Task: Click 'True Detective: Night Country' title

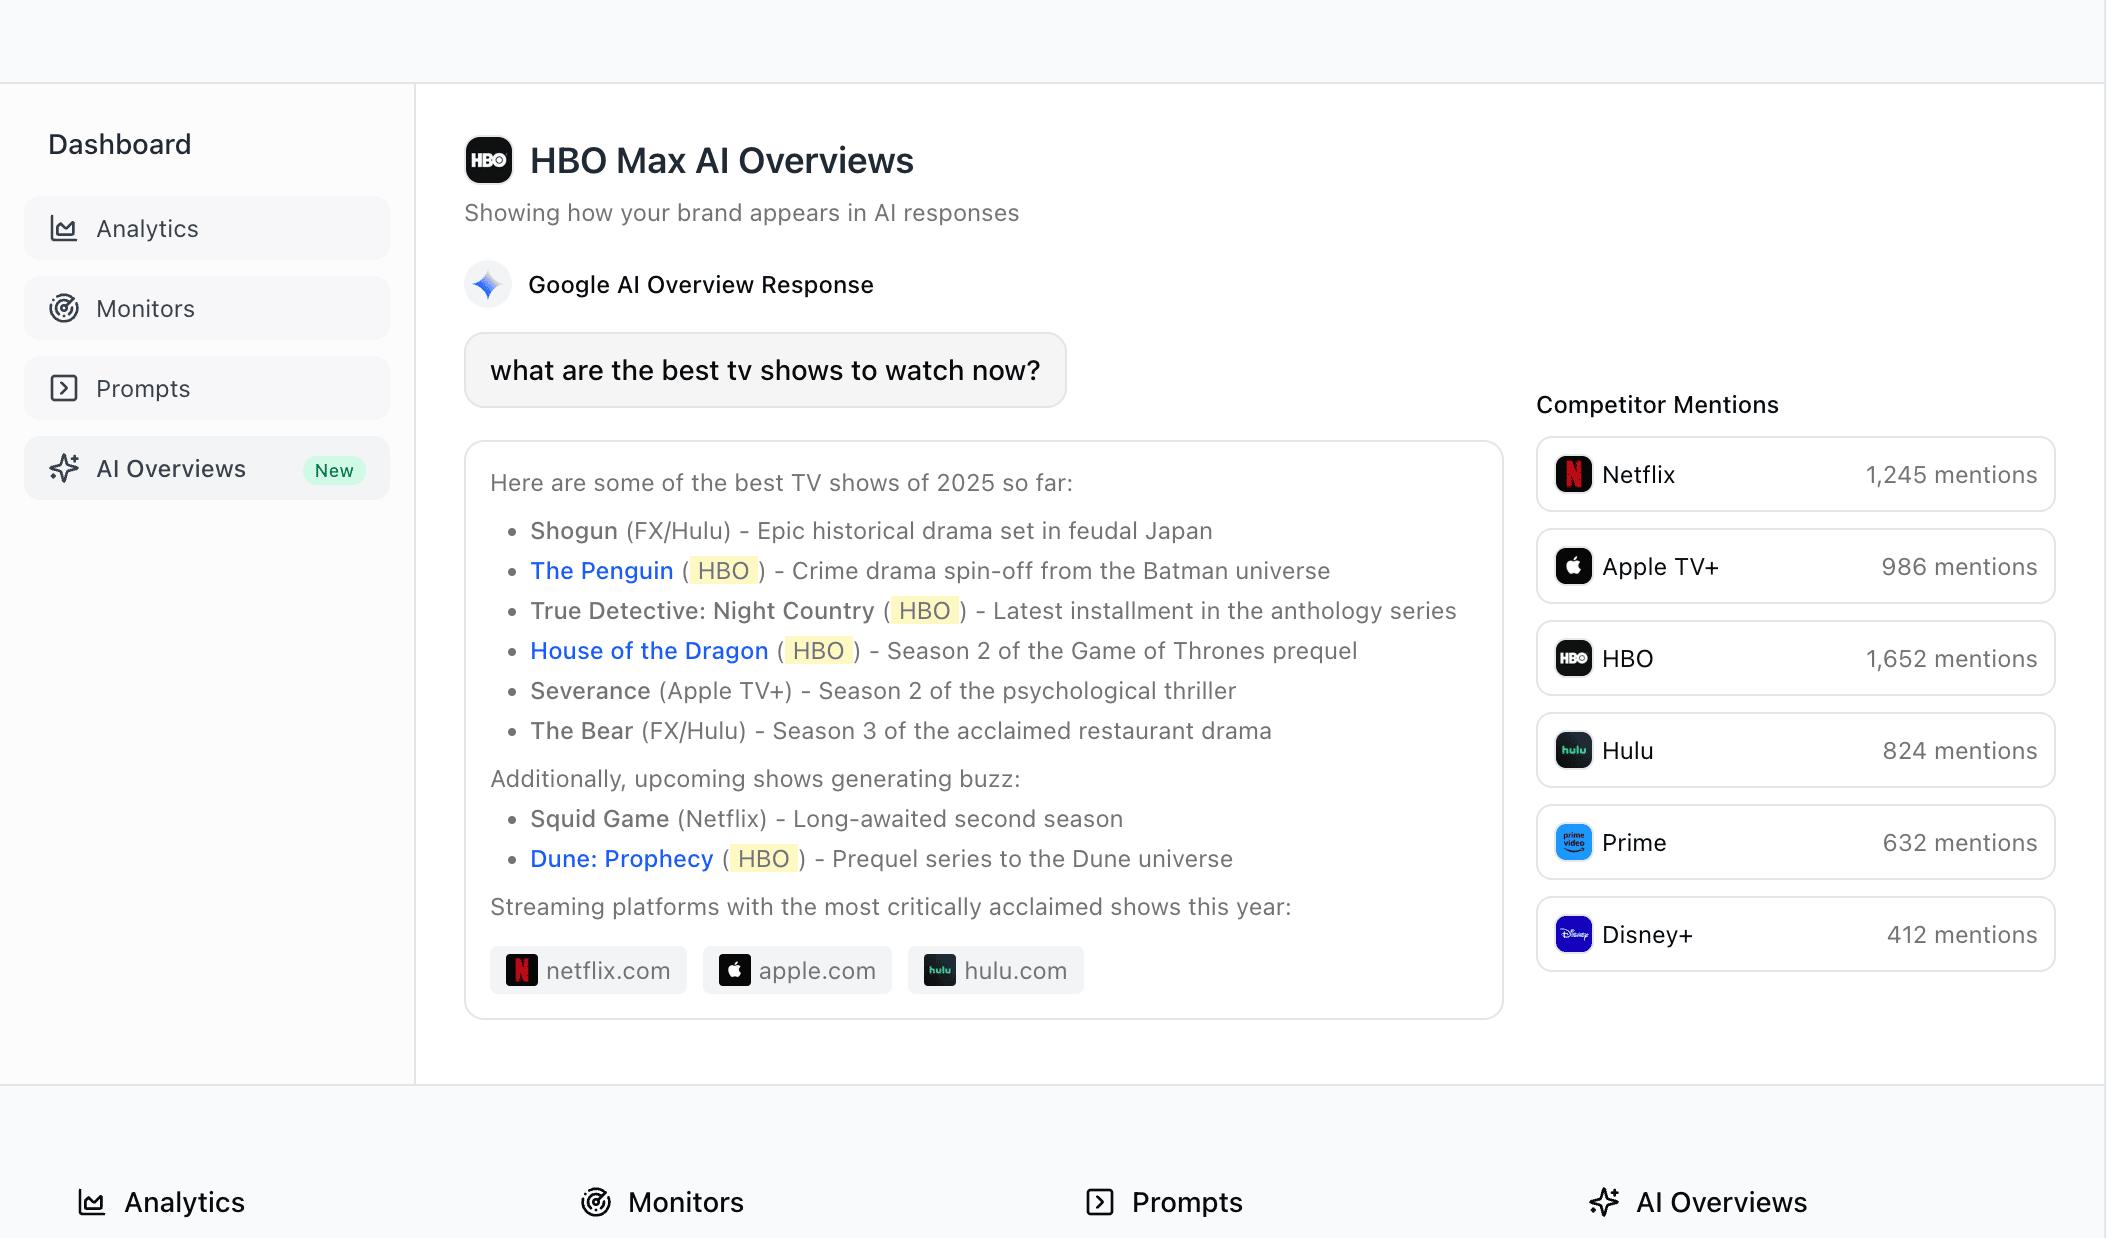Action: [702, 611]
